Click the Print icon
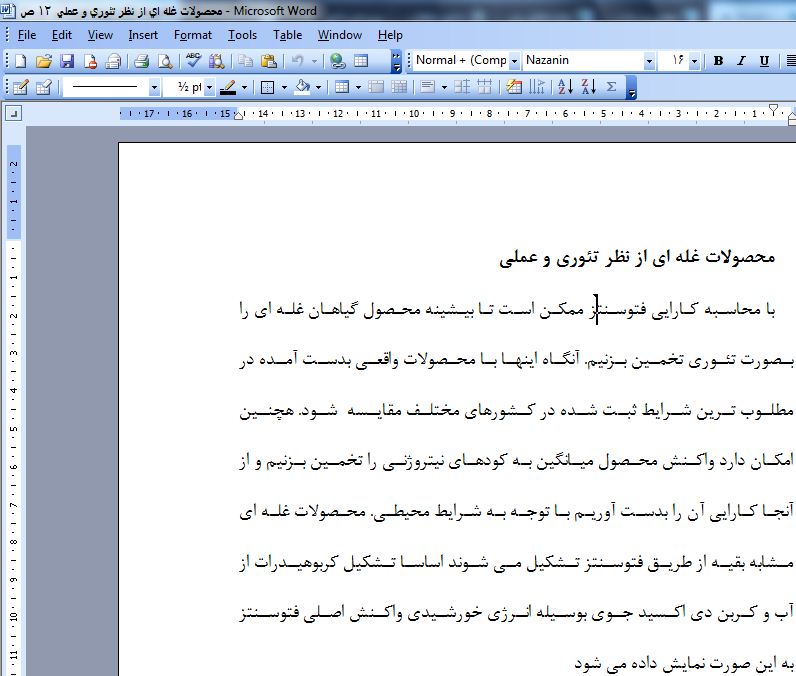This screenshot has width=796, height=676. pyautogui.click(x=142, y=61)
